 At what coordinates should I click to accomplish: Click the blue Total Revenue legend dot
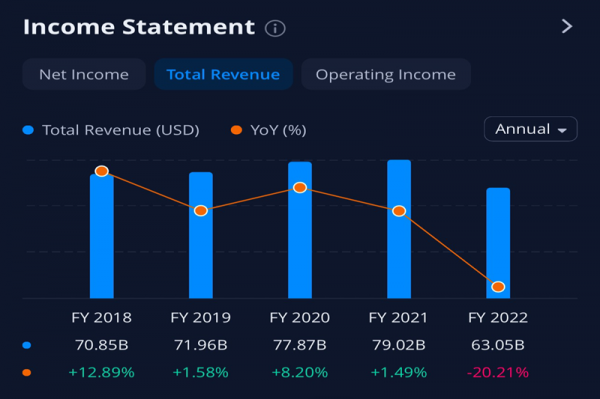coord(28,130)
